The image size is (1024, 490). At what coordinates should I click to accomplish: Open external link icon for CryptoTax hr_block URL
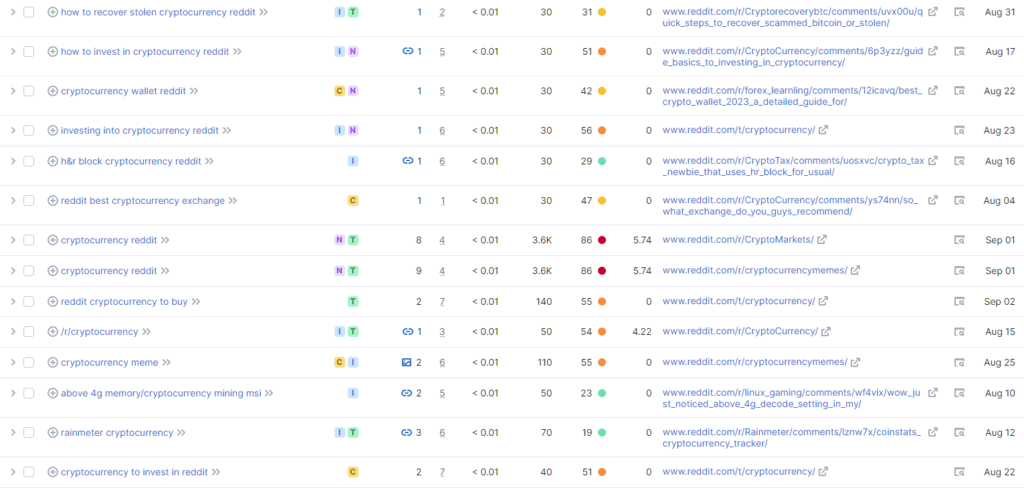coord(933,160)
